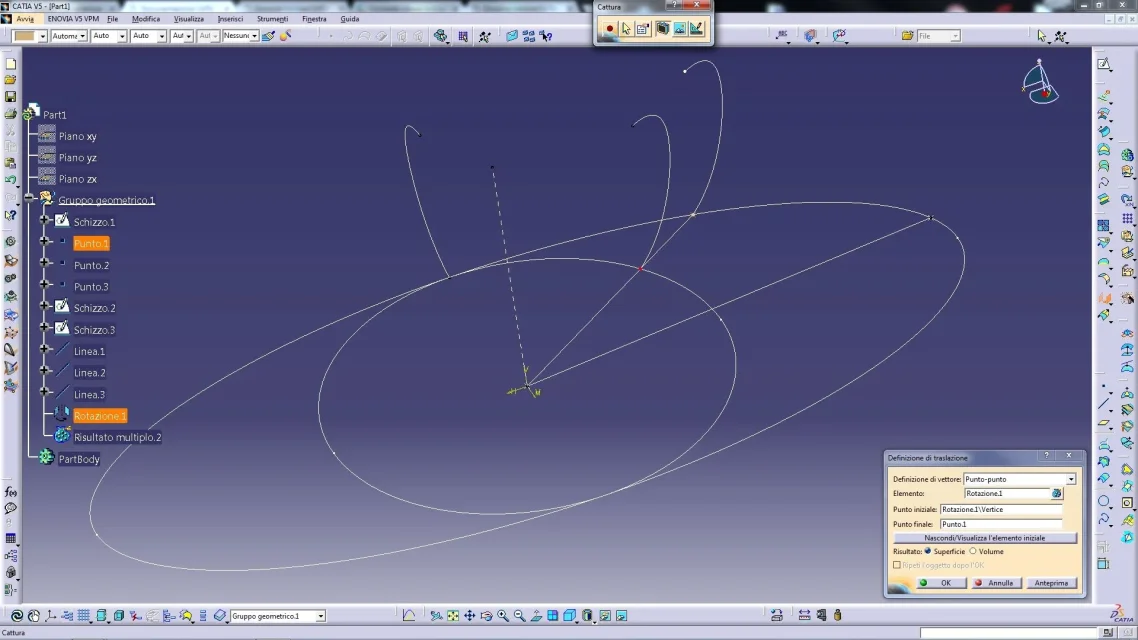Click the Anteprima button

(1051, 583)
